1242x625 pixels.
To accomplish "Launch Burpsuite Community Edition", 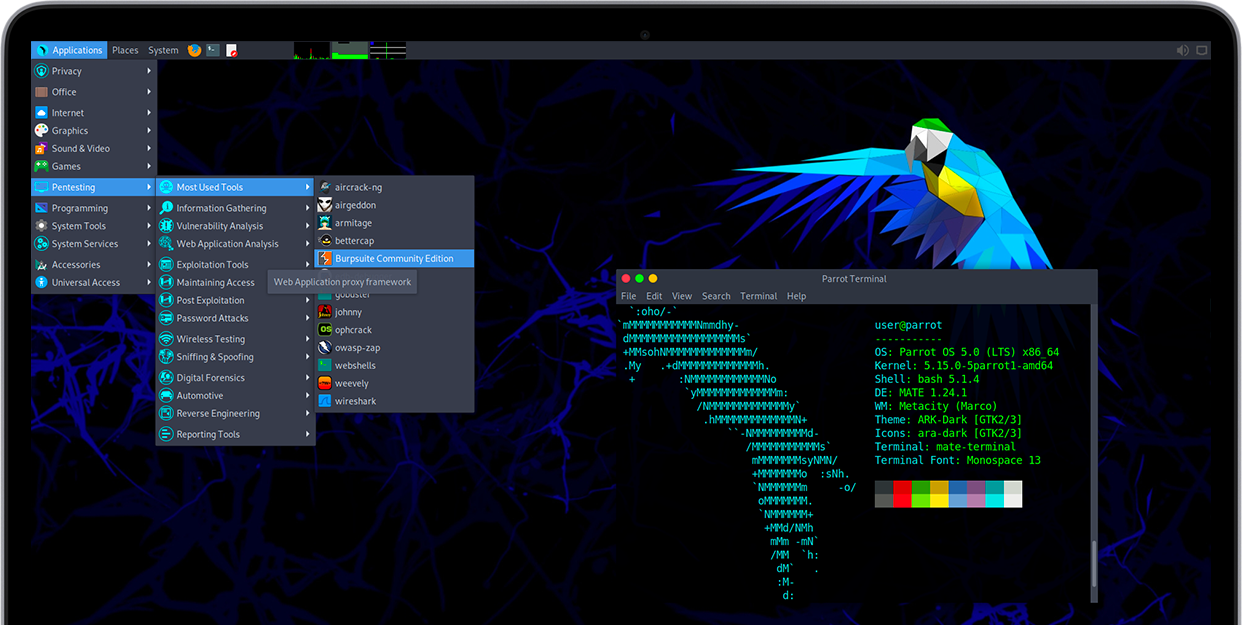I will click(395, 259).
